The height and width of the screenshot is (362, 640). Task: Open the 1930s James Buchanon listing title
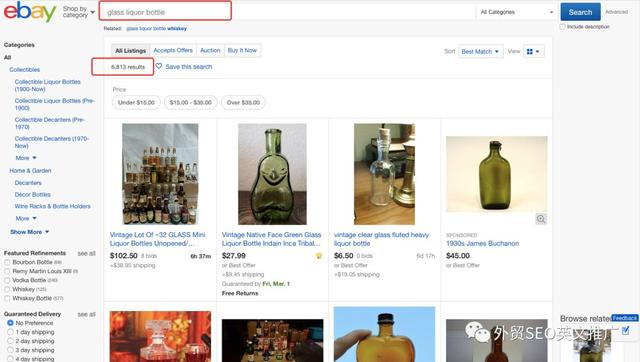[482, 244]
